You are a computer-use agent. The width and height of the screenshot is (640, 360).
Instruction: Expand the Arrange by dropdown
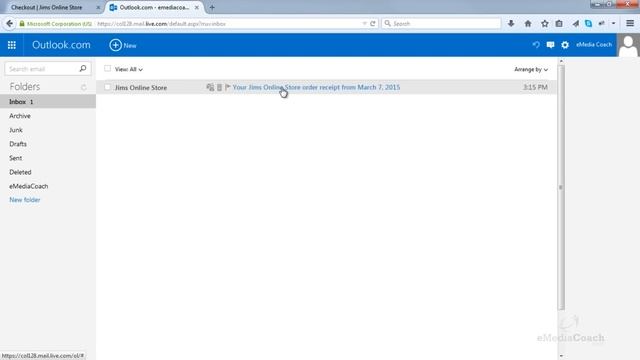[x=531, y=69]
